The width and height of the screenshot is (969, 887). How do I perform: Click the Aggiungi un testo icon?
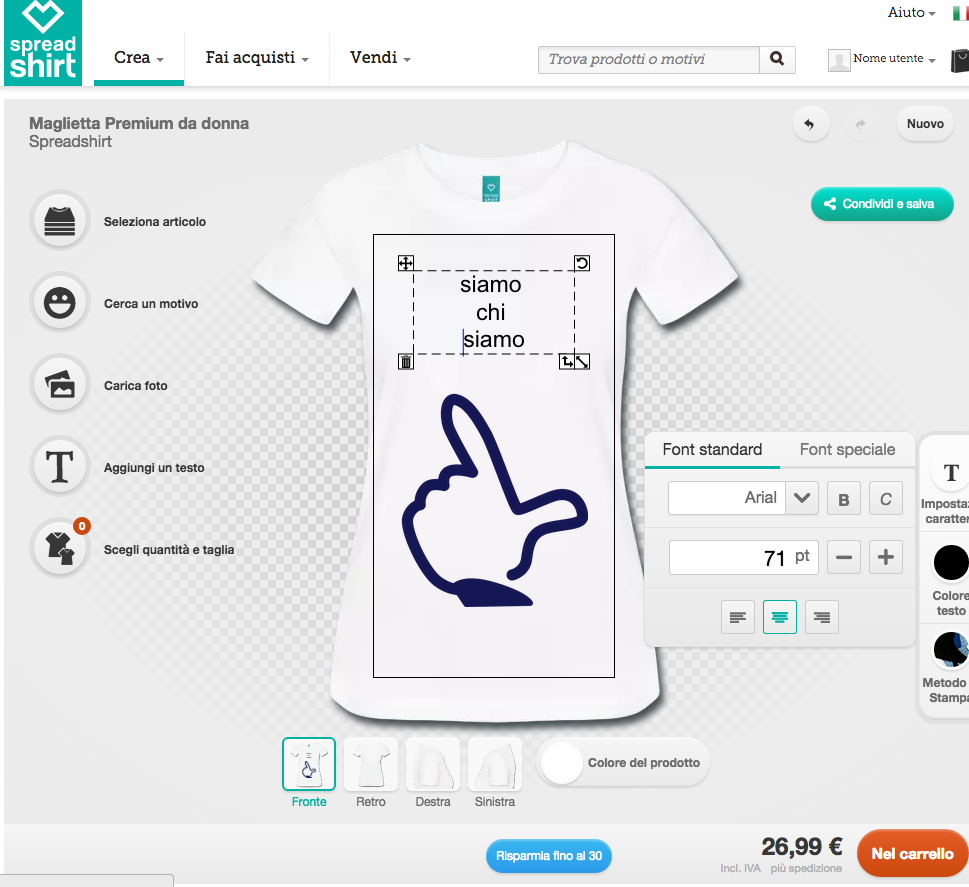click(61, 466)
